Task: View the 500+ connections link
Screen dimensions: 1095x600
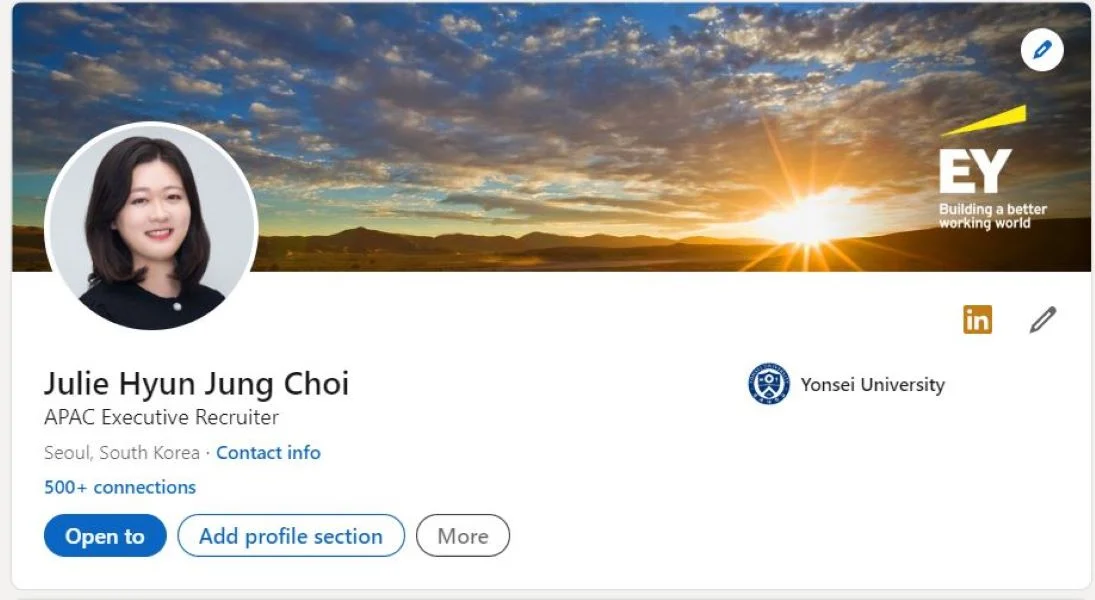Action: [120, 487]
